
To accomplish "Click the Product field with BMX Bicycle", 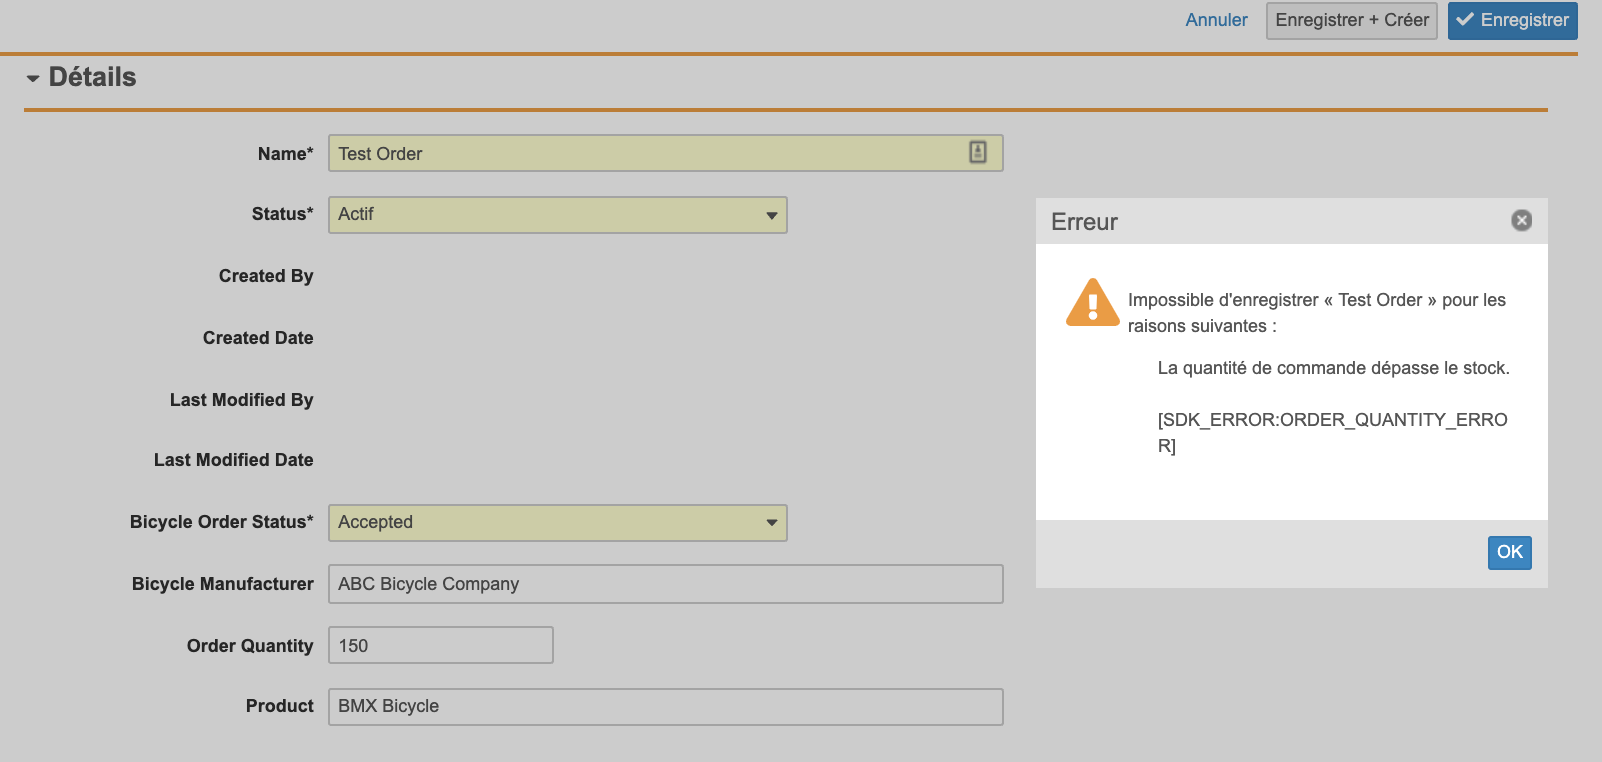I will coord(665,706).
